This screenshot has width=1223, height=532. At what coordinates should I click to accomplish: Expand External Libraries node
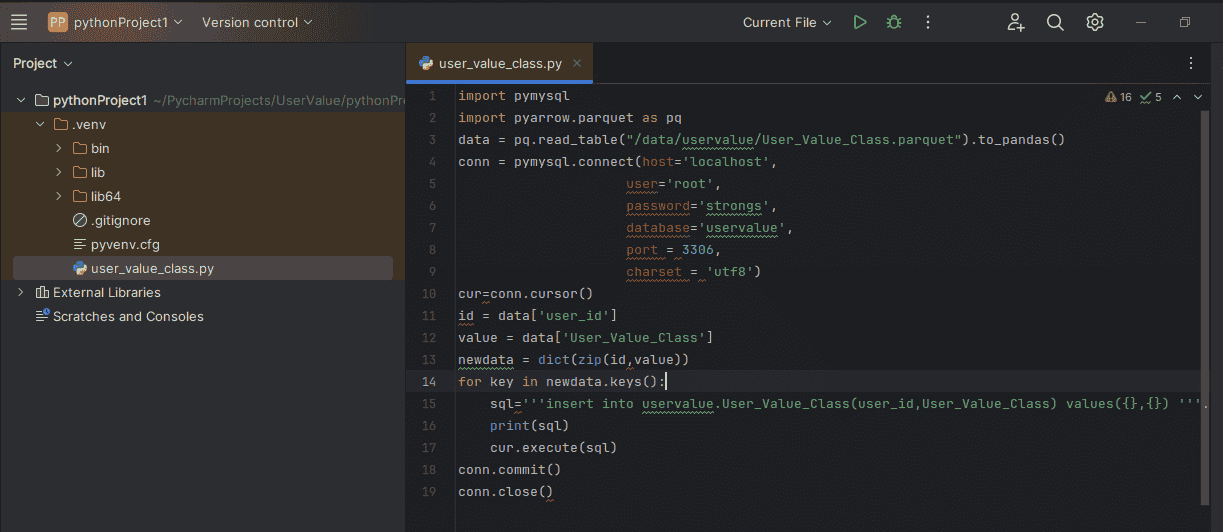click(x=21, y=292)
